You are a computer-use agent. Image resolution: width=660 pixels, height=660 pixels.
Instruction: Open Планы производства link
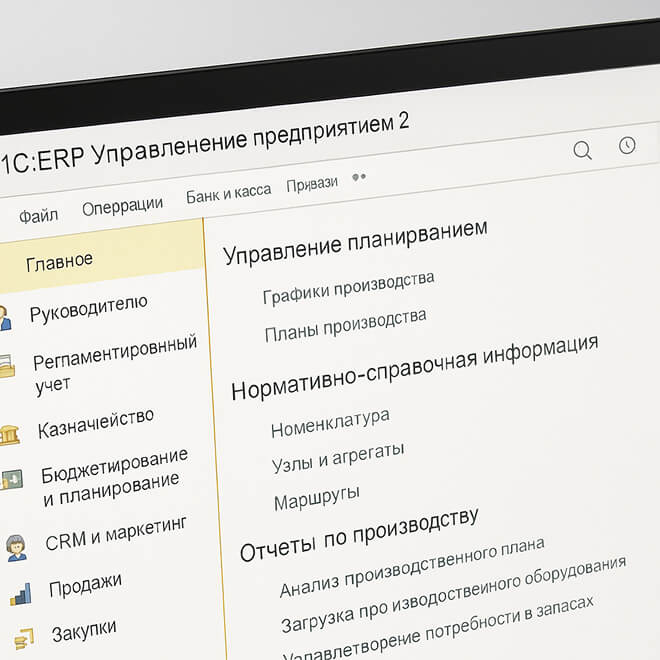pos(346,325)
